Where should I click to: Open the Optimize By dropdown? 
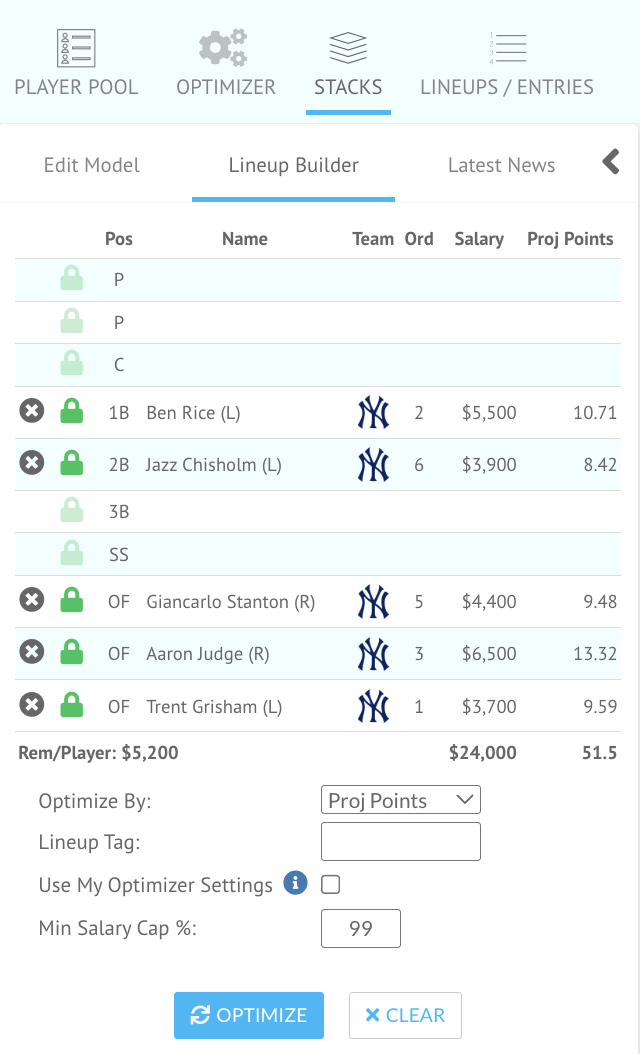point(401,800)
